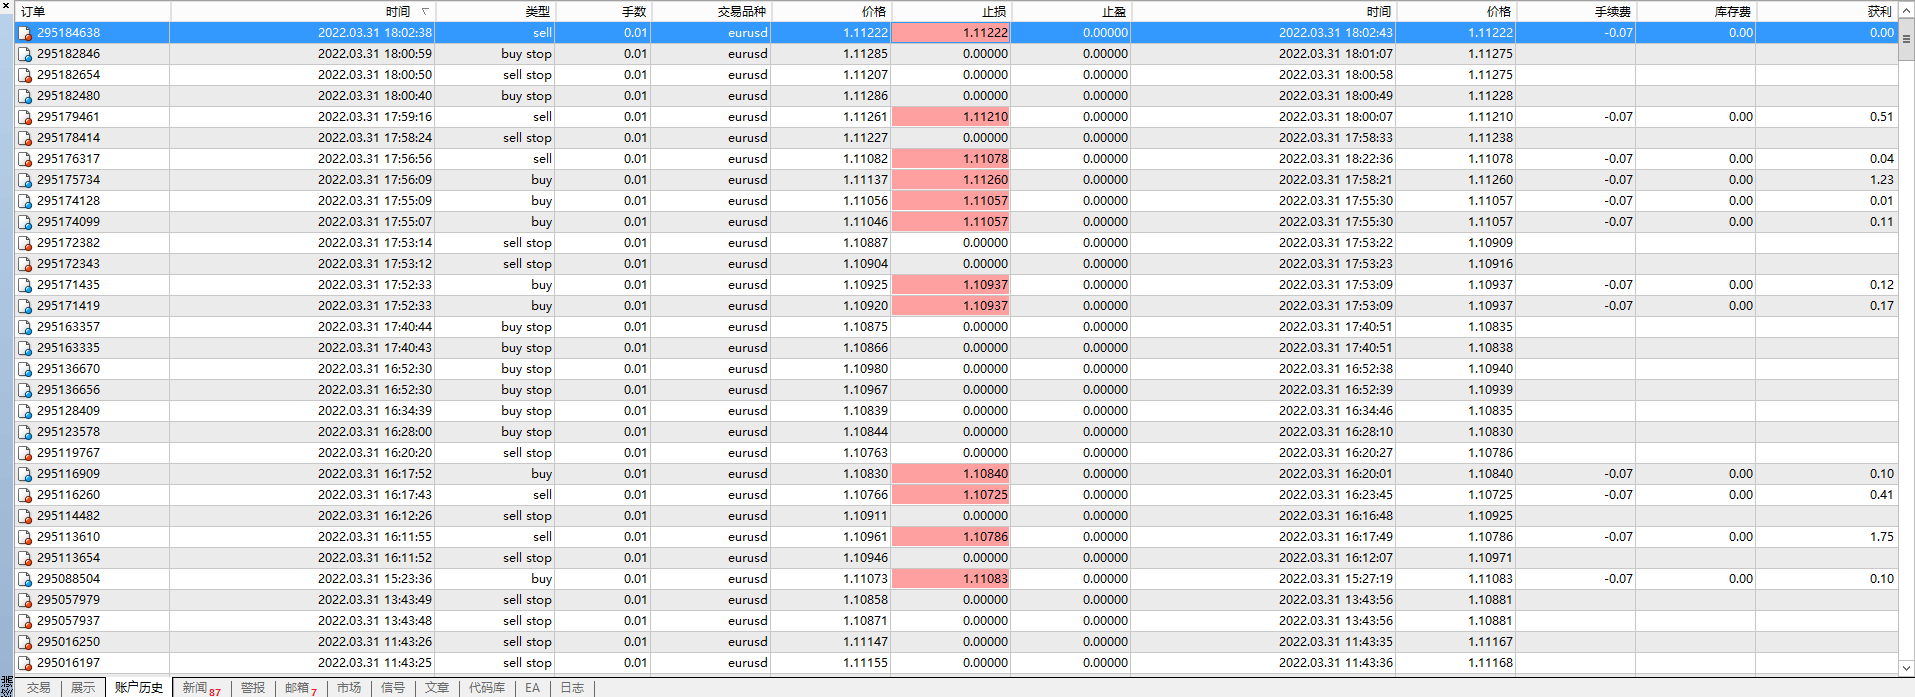Sort by the 库存费 column header
The height and width of the screenshot is (697, 1915).
tap(1696, 12)
